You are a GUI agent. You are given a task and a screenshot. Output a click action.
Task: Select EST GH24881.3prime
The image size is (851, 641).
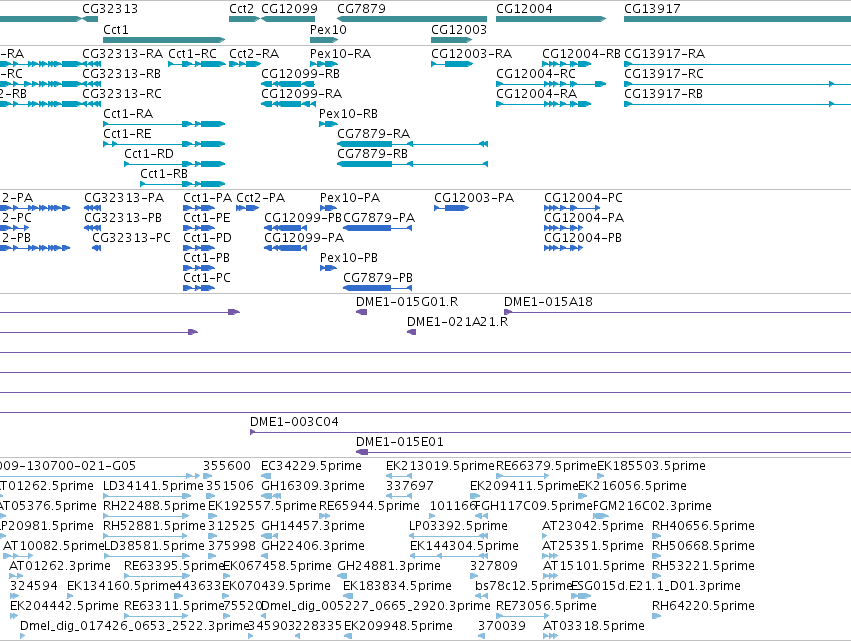tap(342, 576)
